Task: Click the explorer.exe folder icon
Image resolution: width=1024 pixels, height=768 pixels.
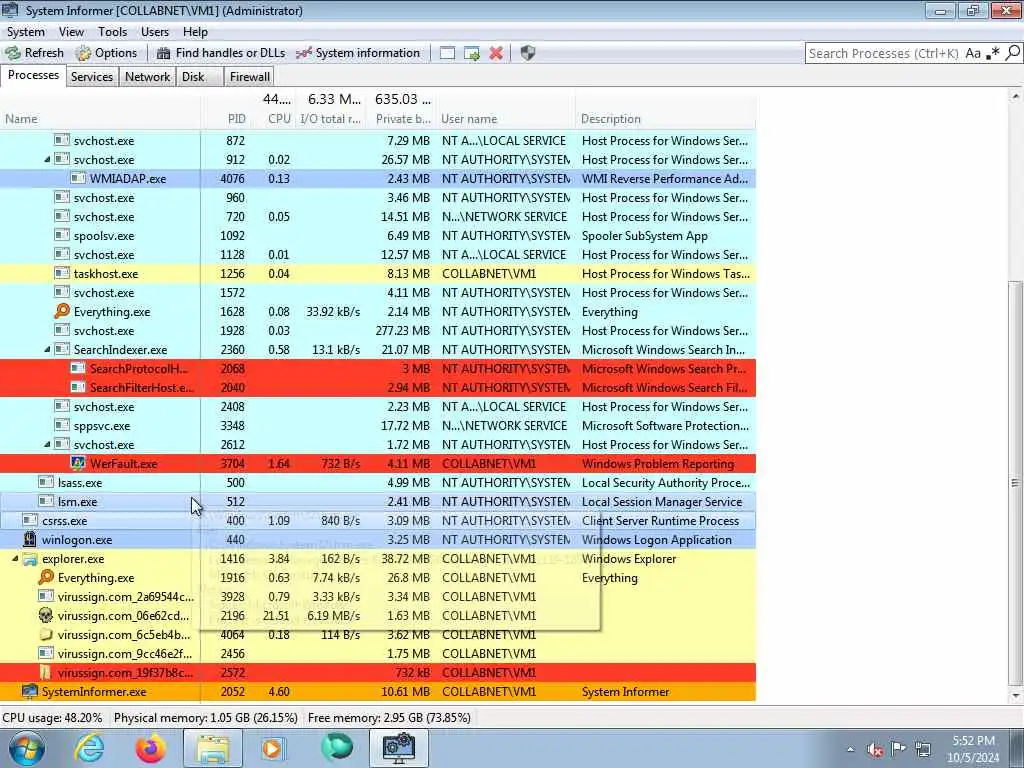Action: click(x=30, y=559)
